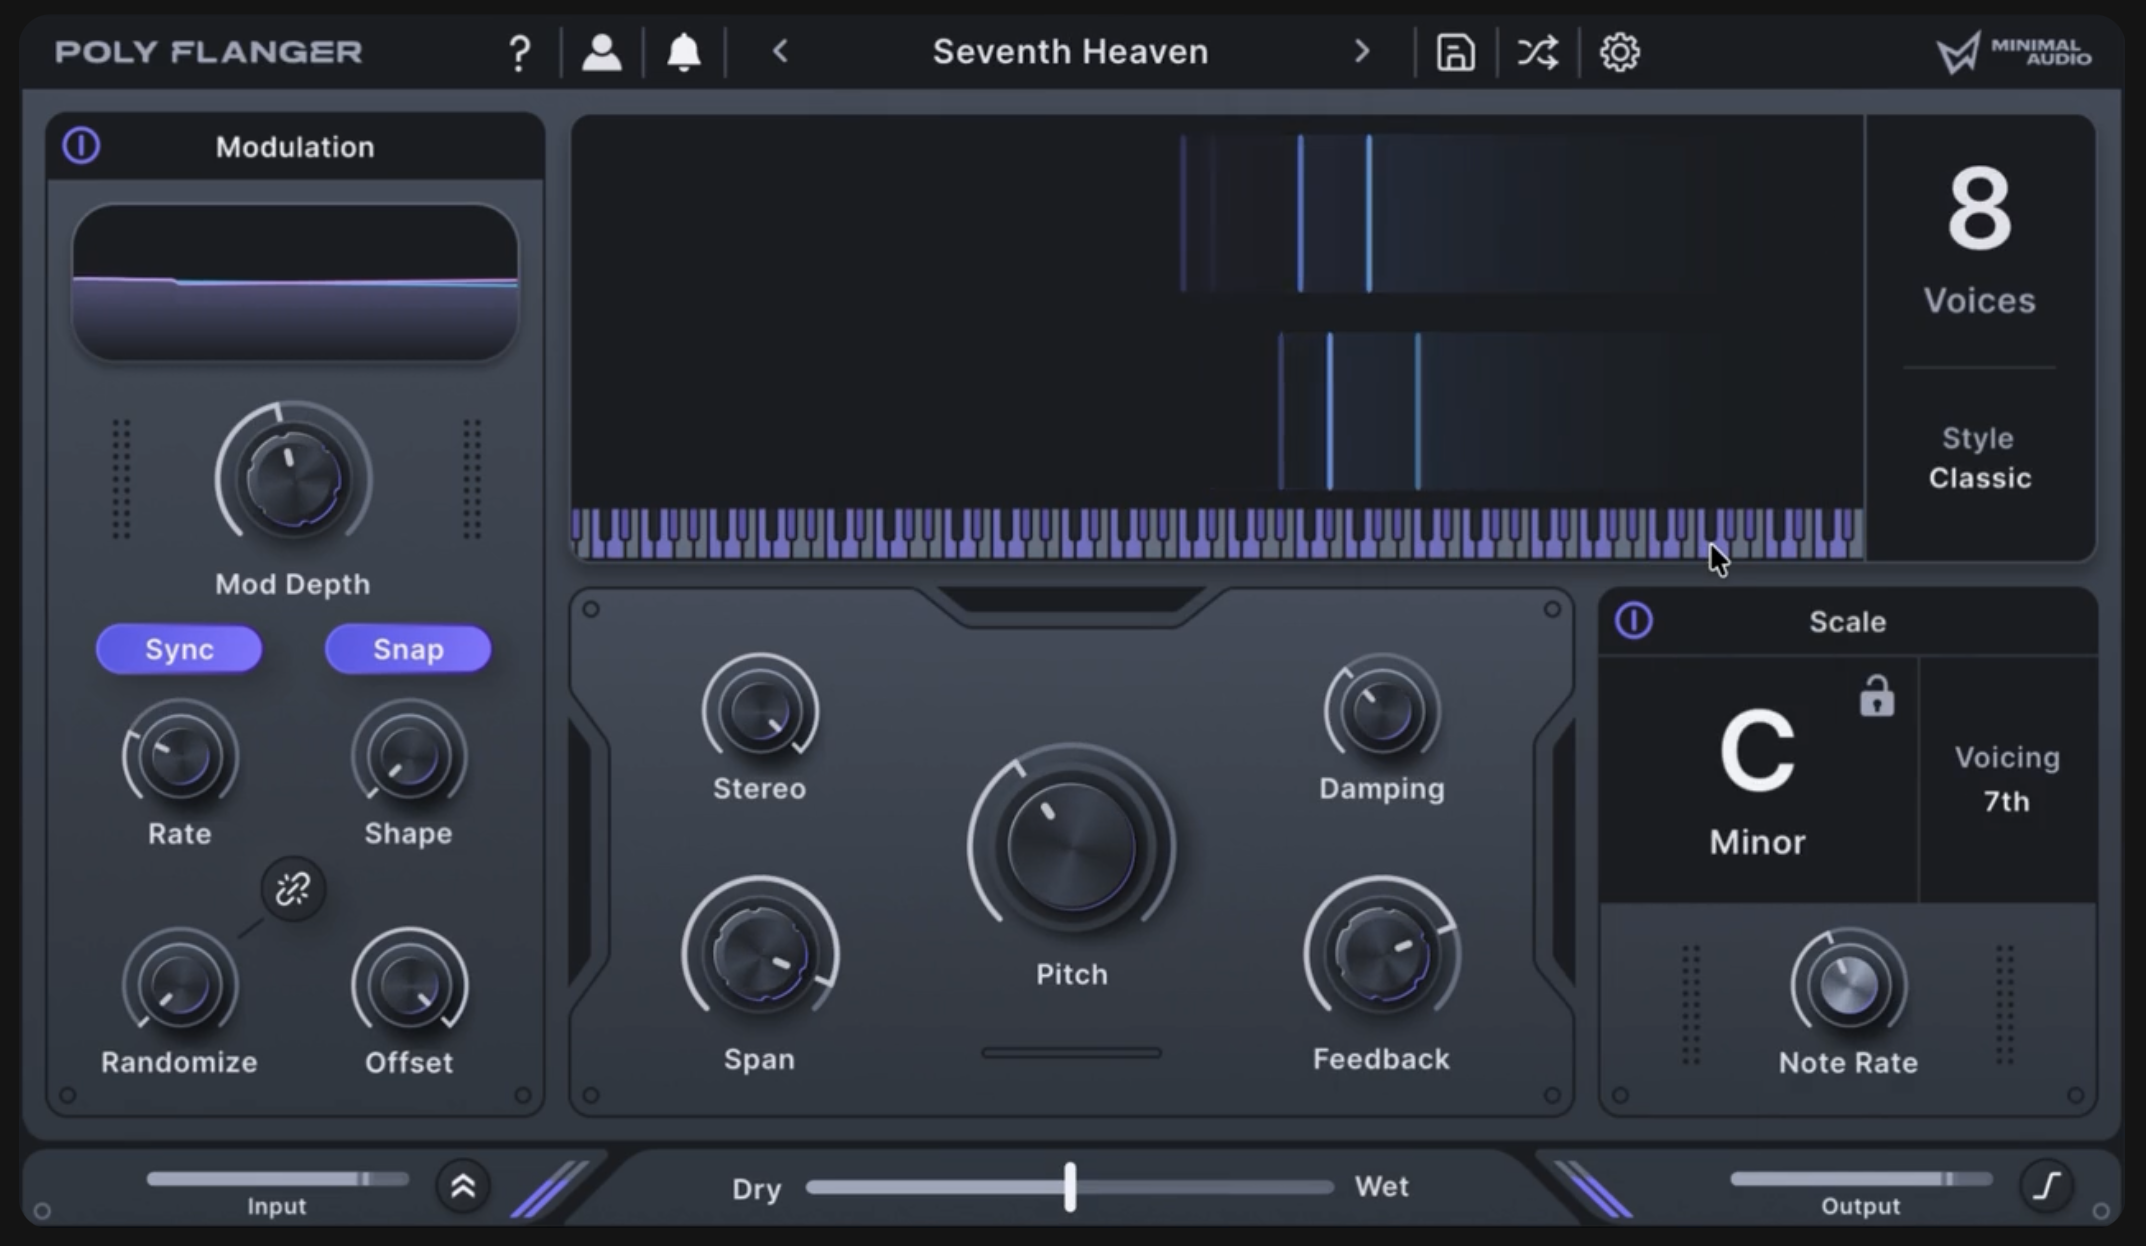Open the notifications bell
The height and width of the screenshot is (1246, 2146).
click(684, 52)
